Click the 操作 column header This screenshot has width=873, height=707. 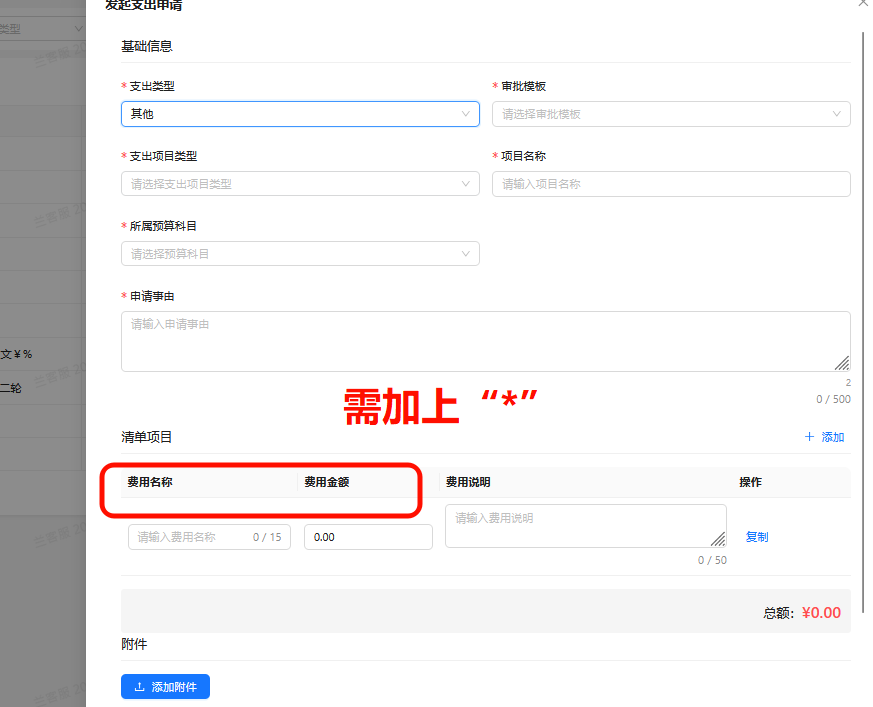tap(750, 482)
